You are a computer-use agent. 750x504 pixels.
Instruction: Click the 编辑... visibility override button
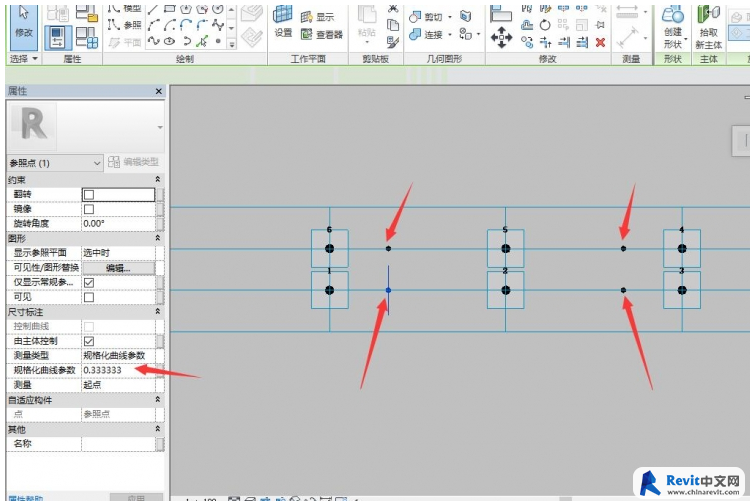click(119, 268)
